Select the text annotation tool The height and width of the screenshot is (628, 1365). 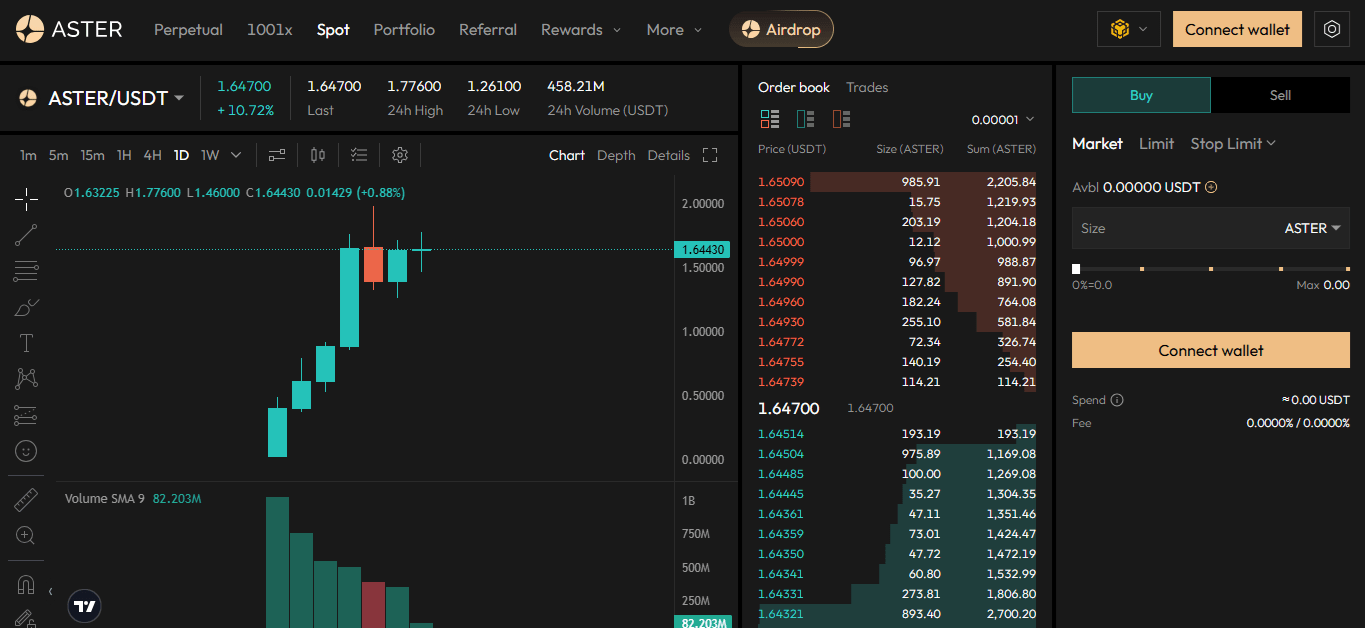[x=27, y=343]
